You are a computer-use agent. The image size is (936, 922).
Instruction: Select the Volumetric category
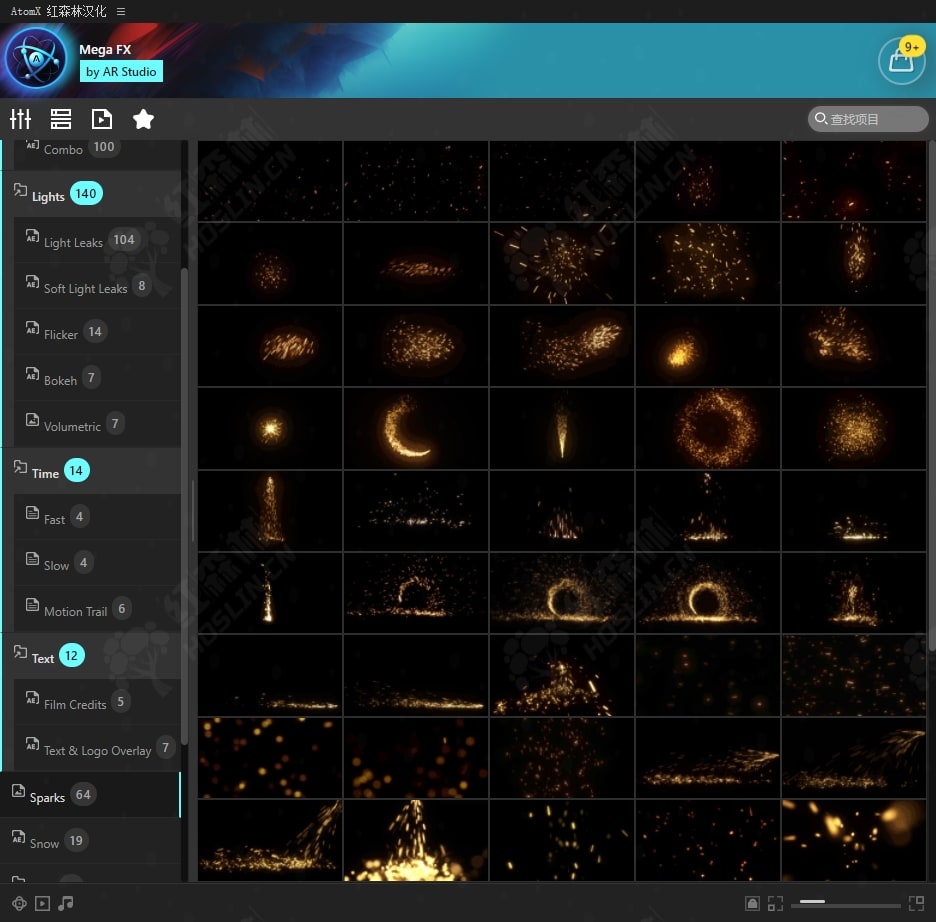[97, 424]
